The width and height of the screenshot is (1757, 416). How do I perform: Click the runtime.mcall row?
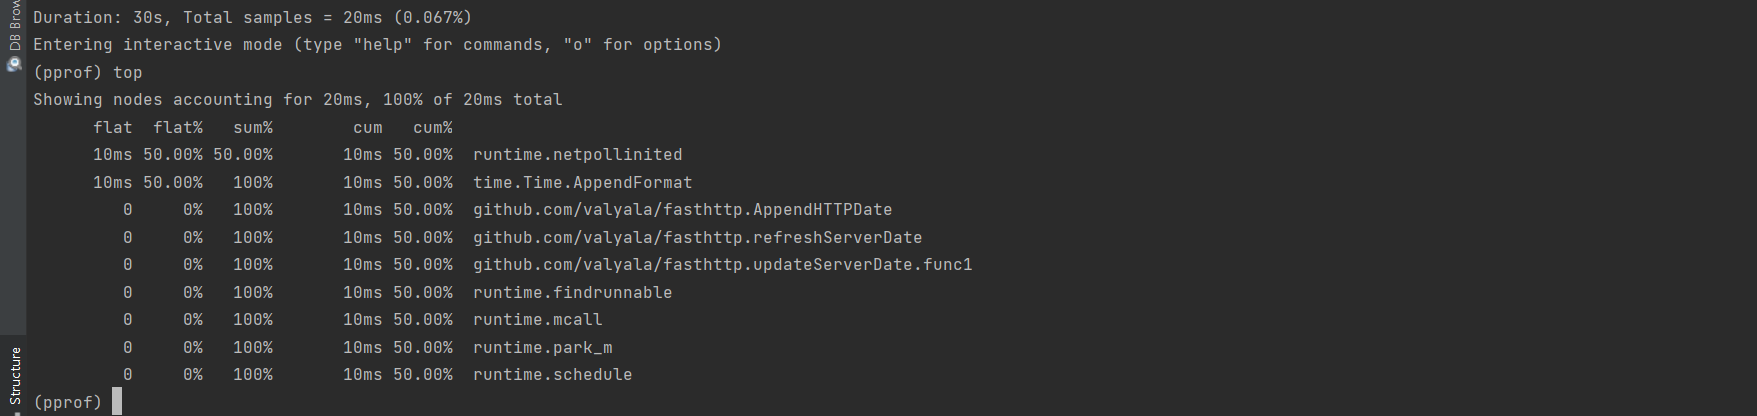[x=537, y=320]
